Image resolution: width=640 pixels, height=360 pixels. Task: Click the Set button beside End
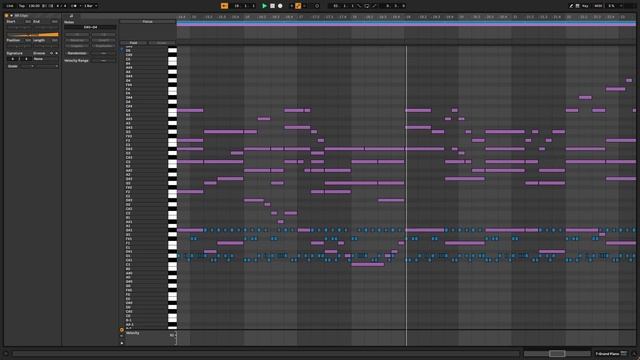(54, 21)
